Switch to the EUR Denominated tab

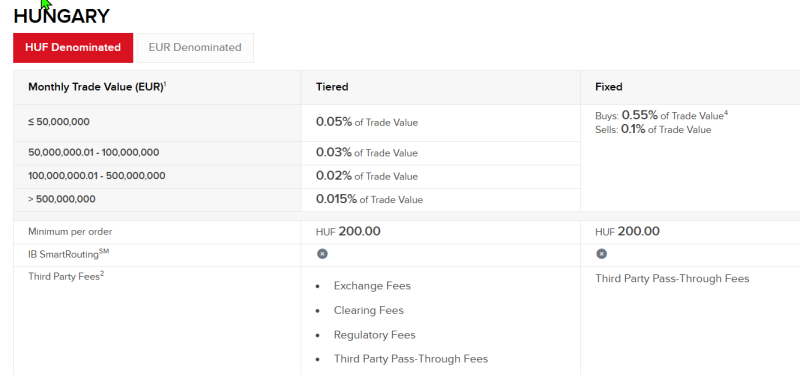(x=195, y=48)
